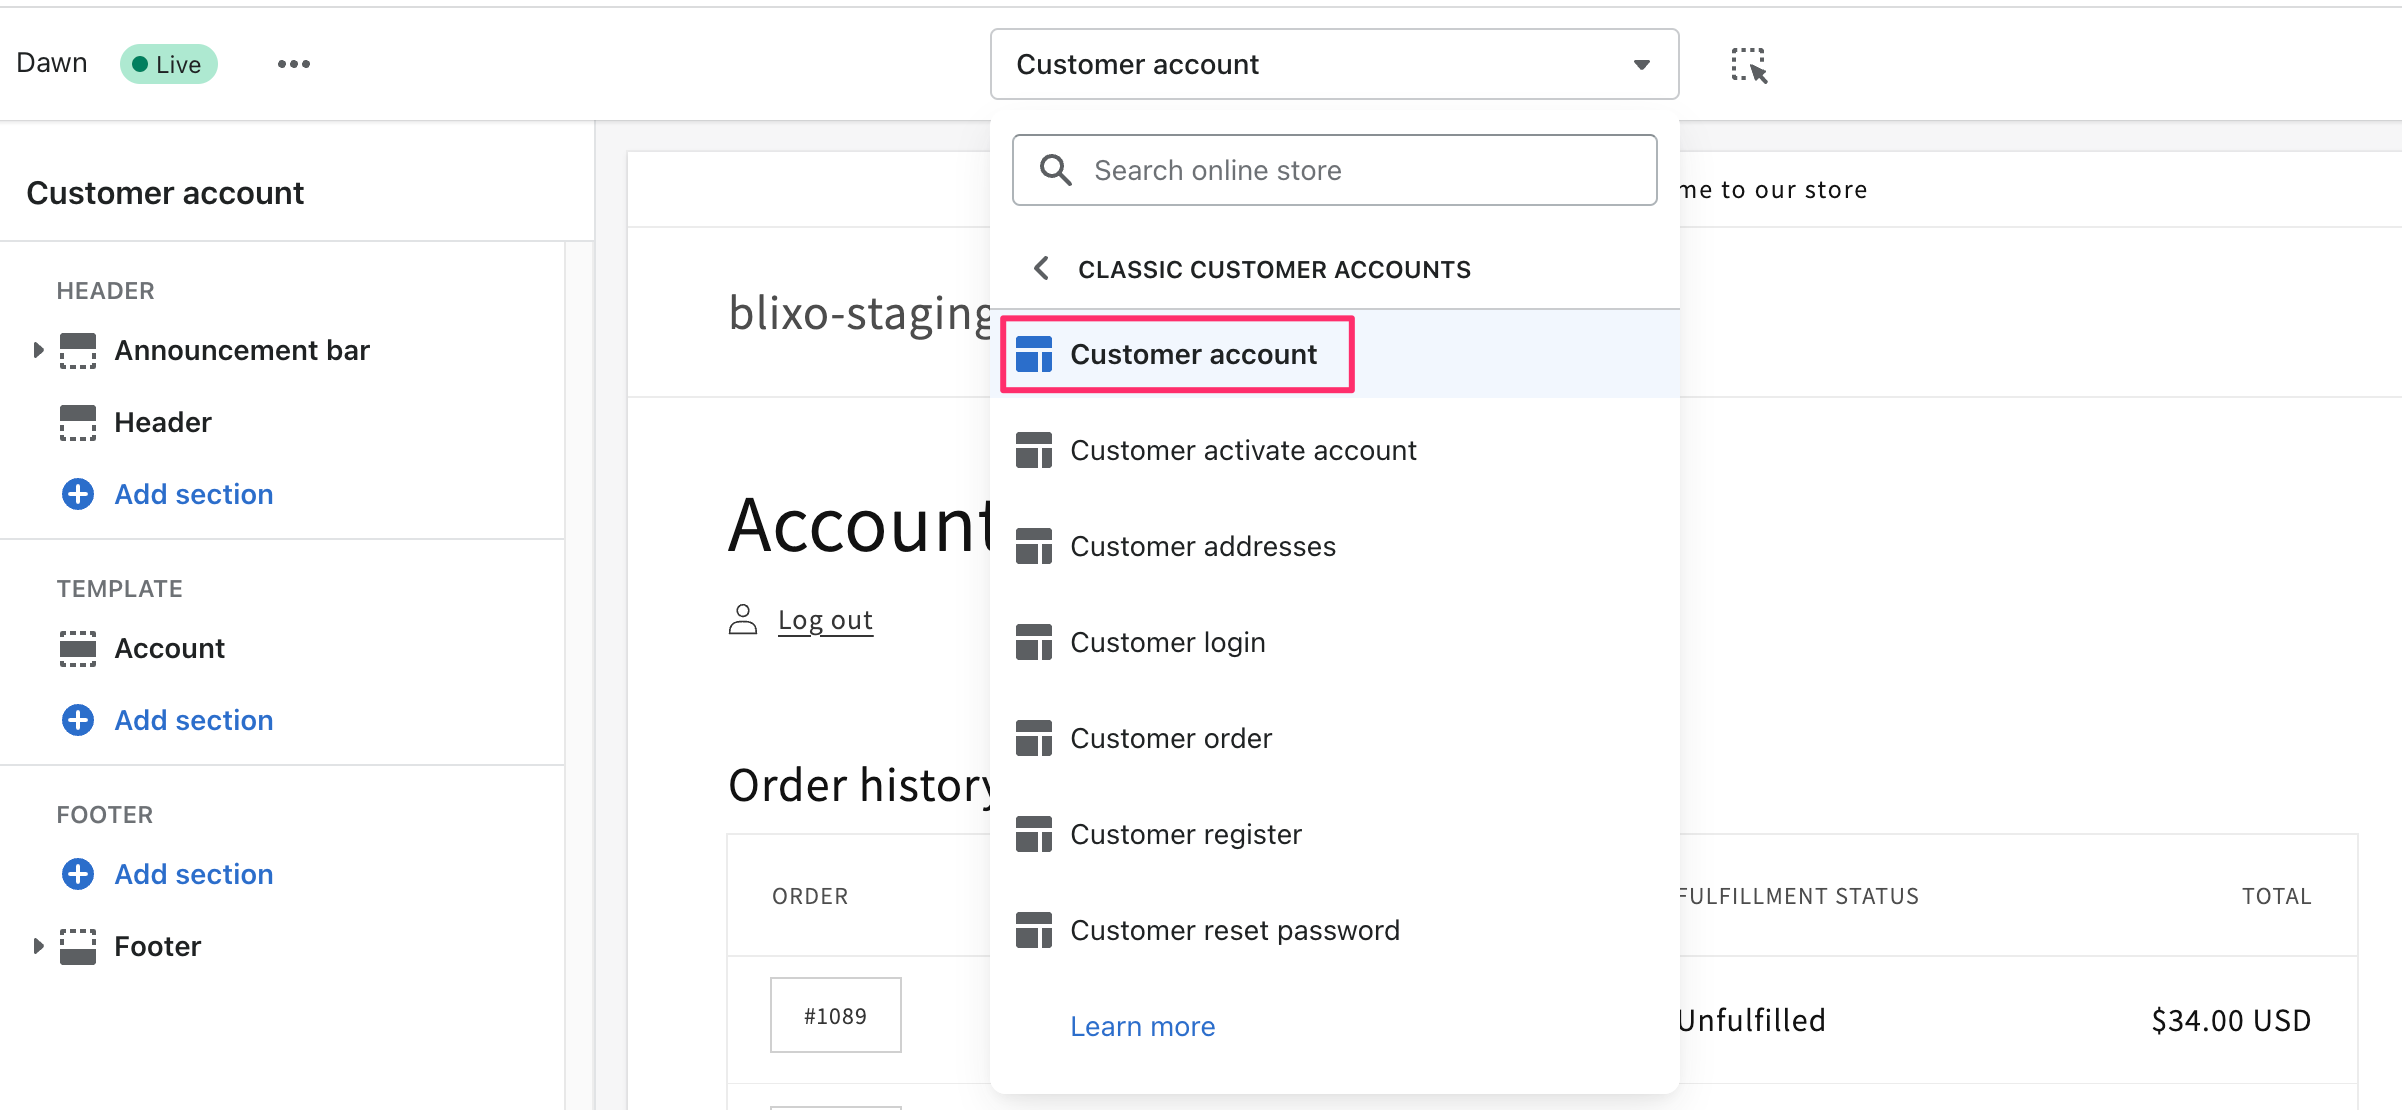Click the inspector selection mode icon
The height and width of the screenshot is (1110, 2402).
pyautogui.click(x=1748, y=65)
